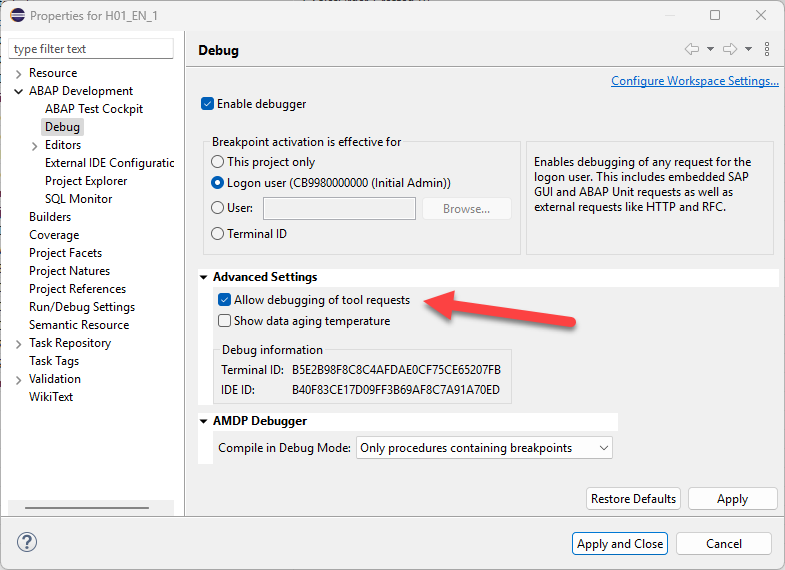Toggle the Enable debugger checkbox
Image resolution: width=785 pixels, height=570 pixels.
[208, 104]
